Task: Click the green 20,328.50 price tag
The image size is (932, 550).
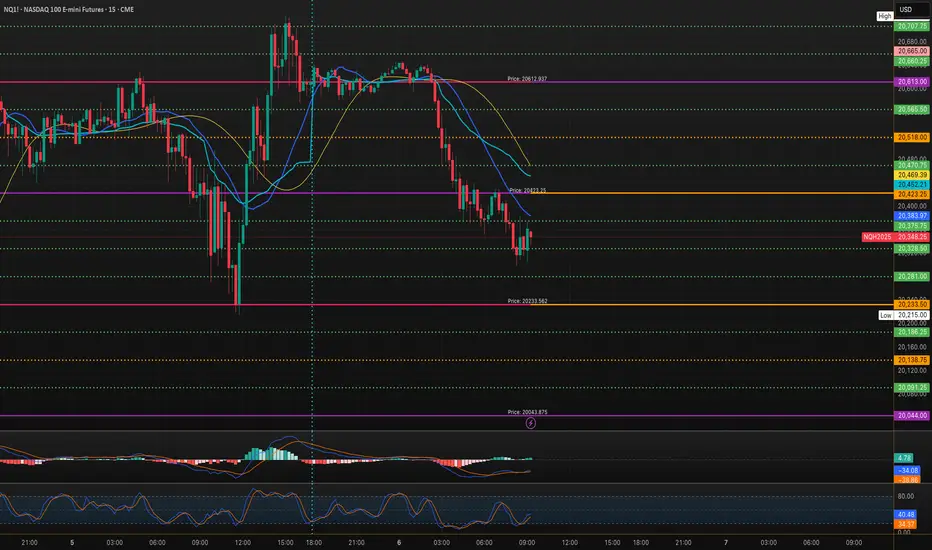Action: coord(912,249)
